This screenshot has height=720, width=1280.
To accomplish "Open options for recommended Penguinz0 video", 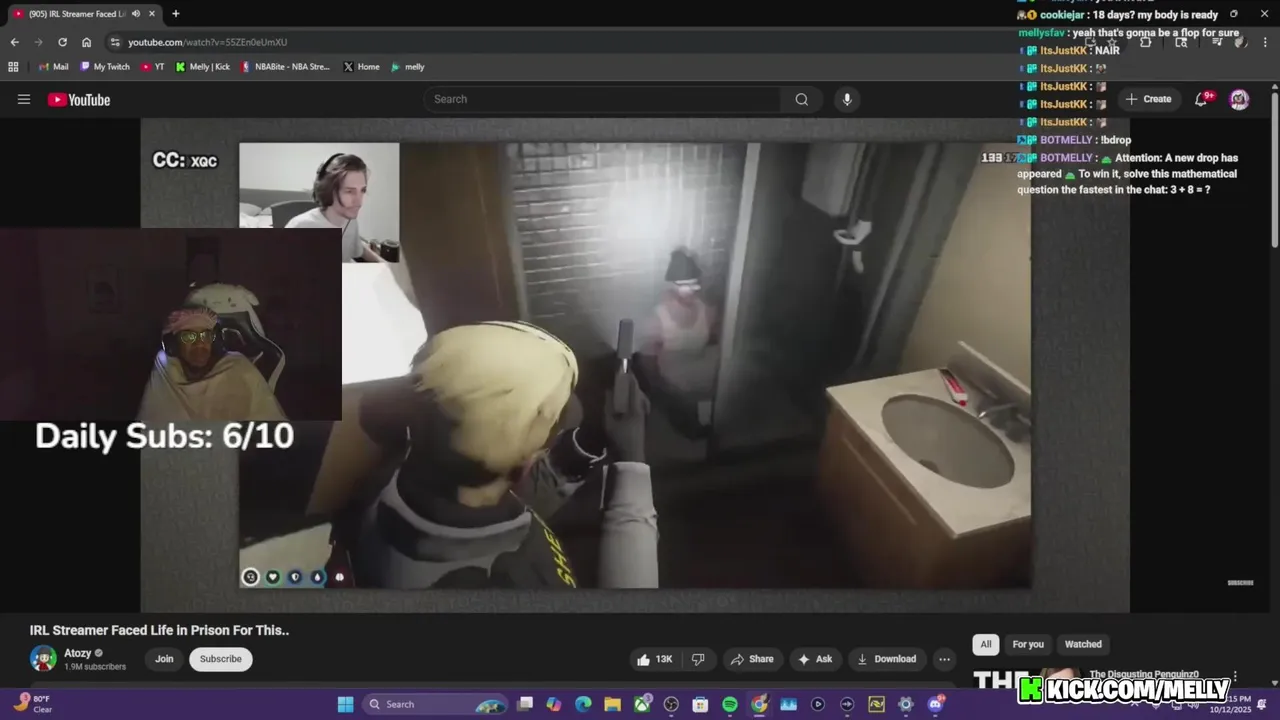I will 1235,676.
